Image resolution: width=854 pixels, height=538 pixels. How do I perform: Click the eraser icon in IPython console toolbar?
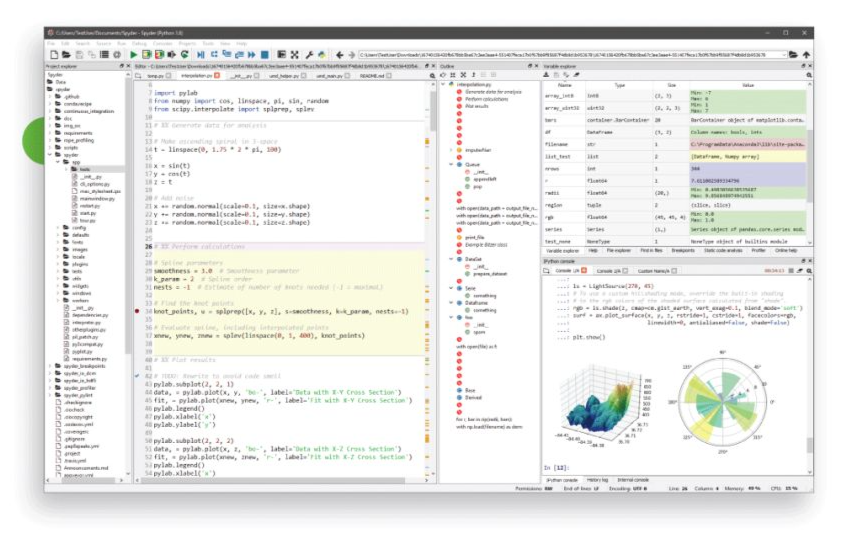(x=800, y=271)
